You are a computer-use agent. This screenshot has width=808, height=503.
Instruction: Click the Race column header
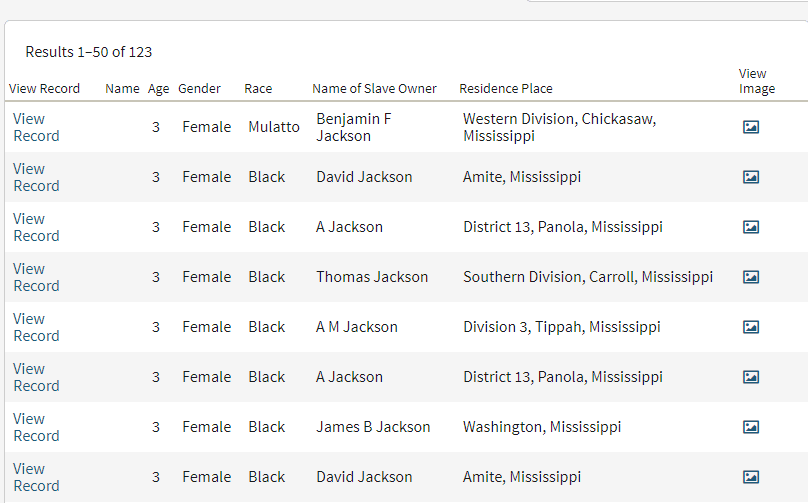258,89
